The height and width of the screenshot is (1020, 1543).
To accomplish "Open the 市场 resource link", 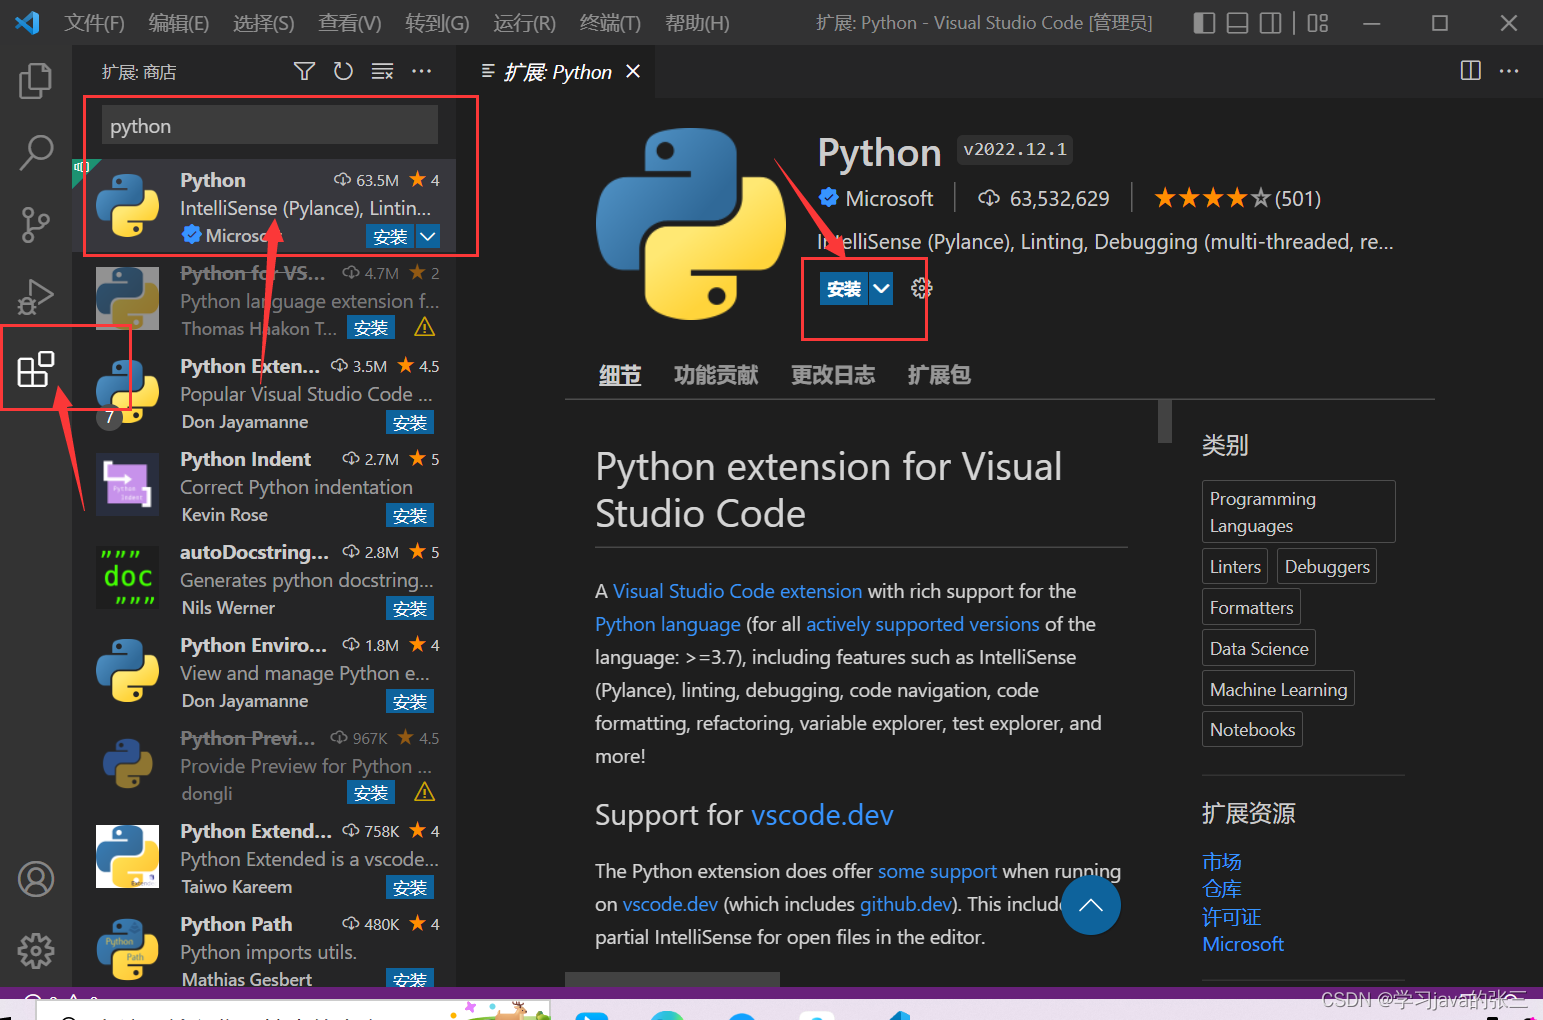I will (1222, 861).
